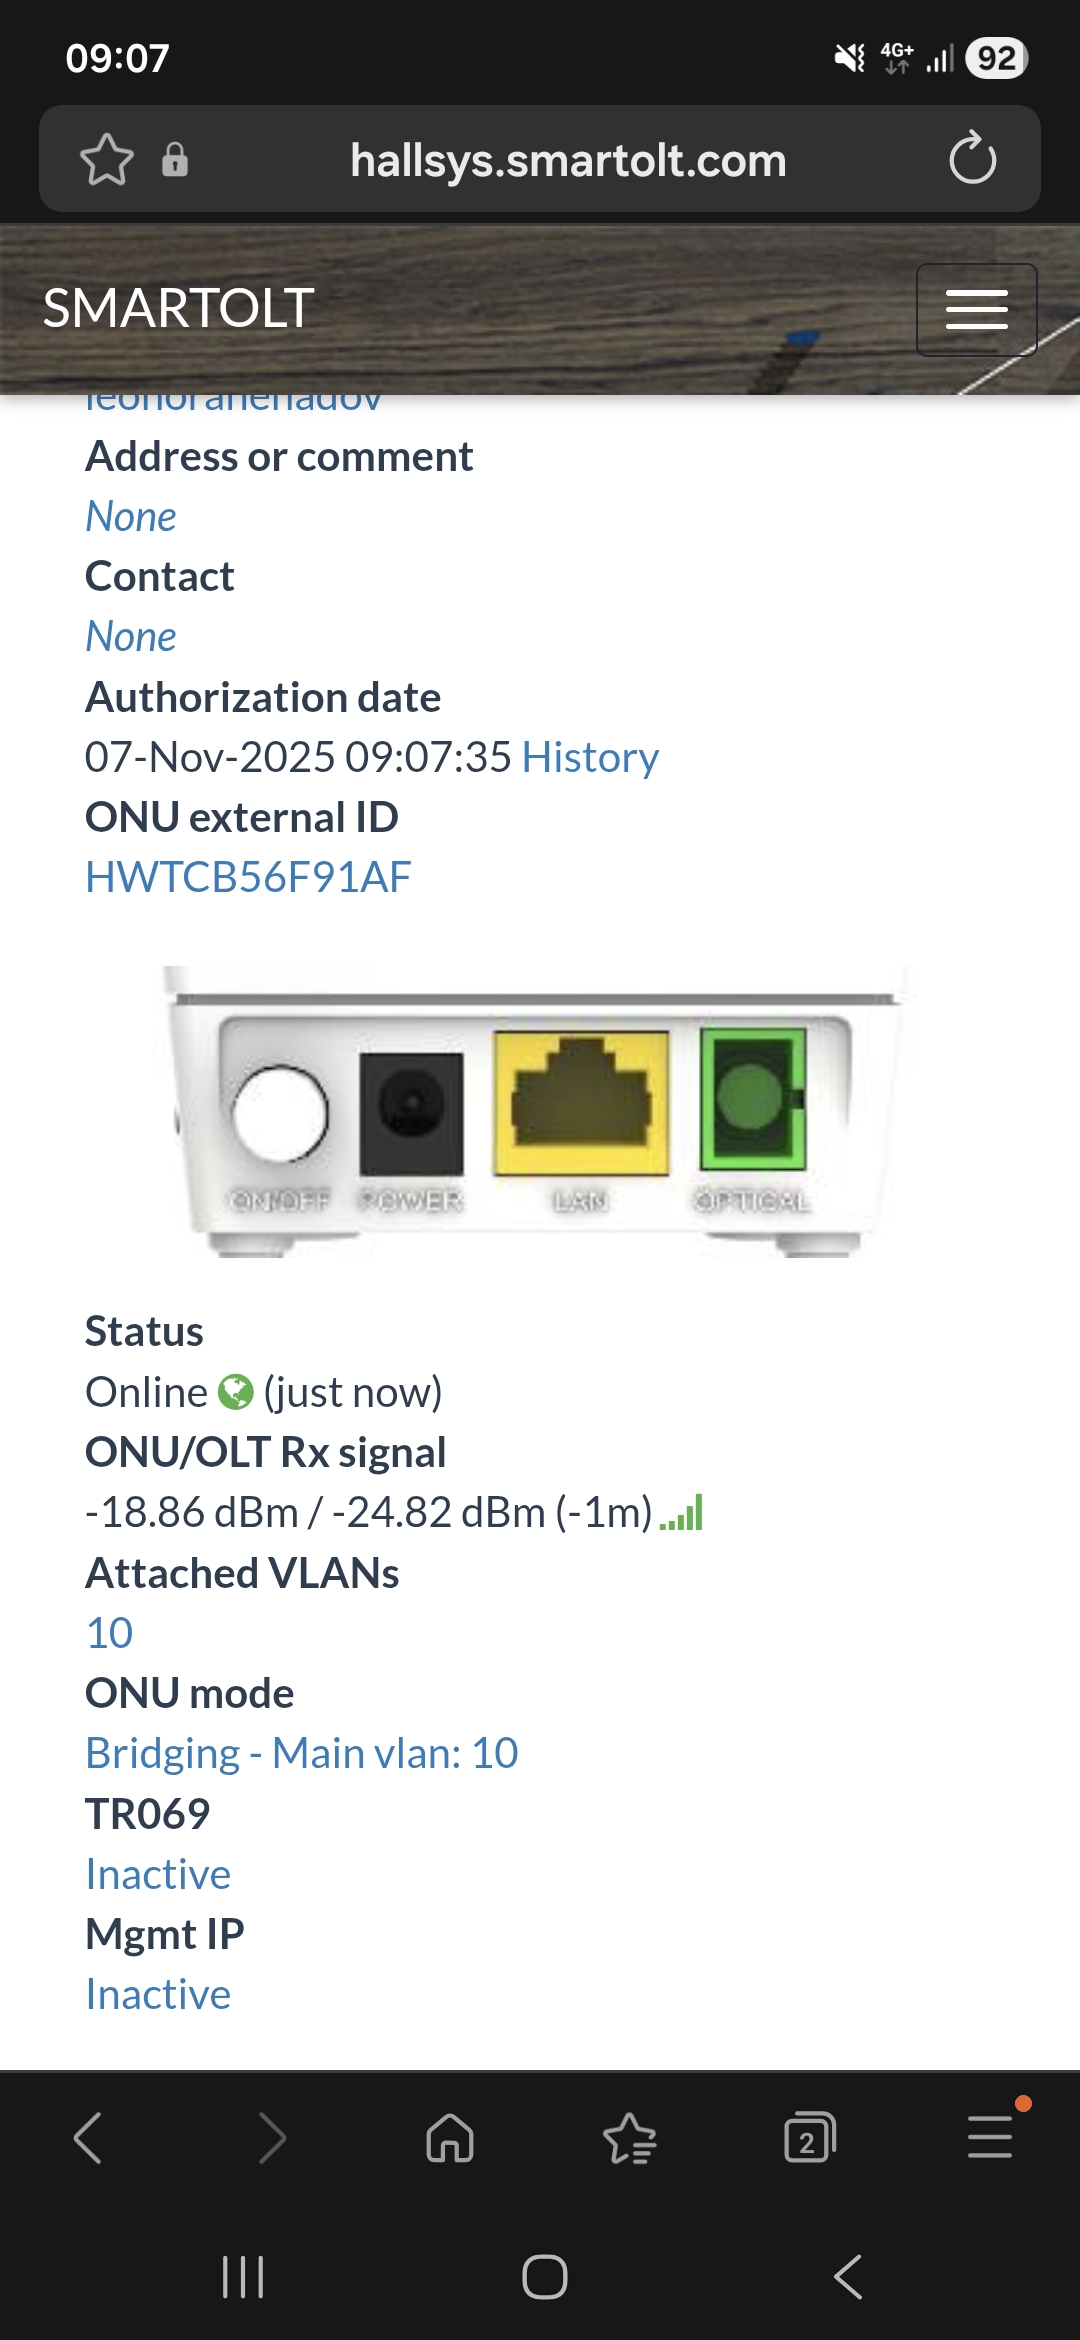
Task: Open the SMARTOLT home logo link
Action: [179, 308]
